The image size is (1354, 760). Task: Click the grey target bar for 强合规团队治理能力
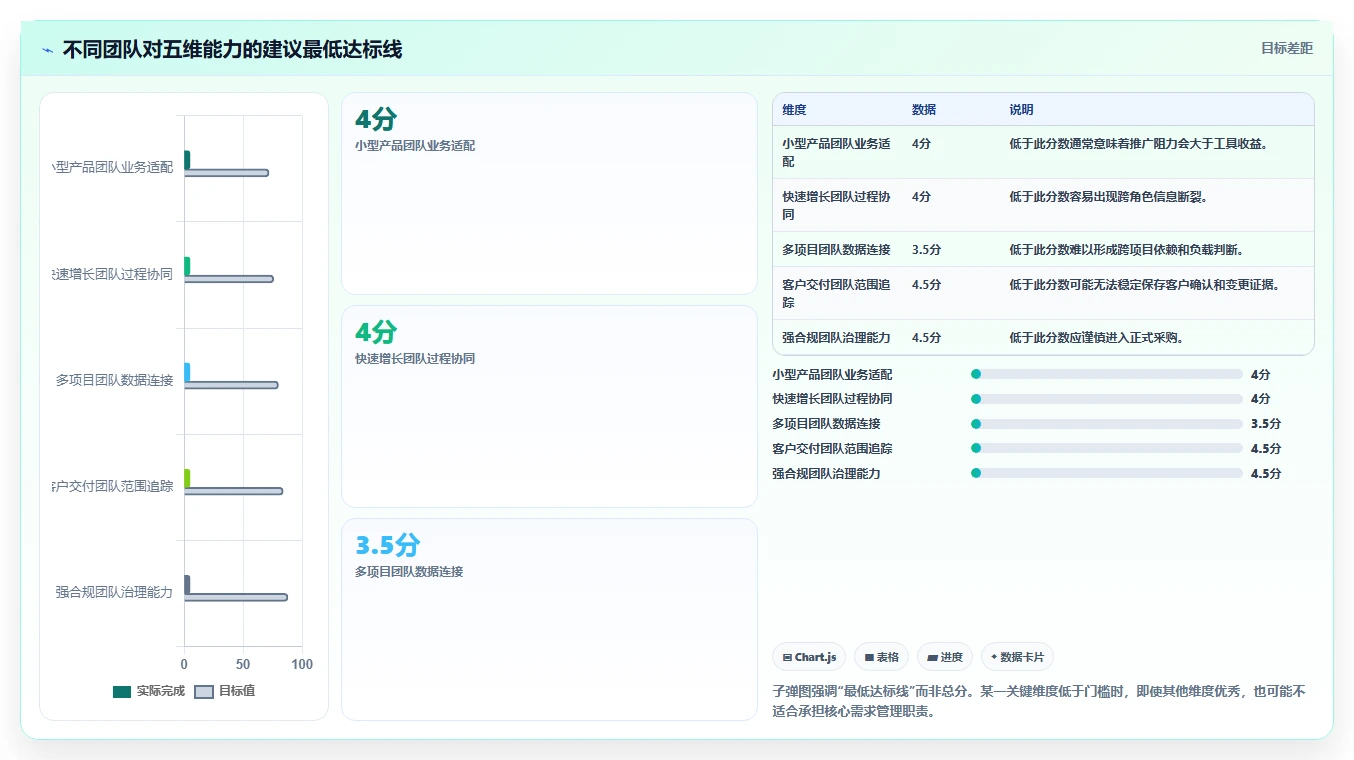(x=236, y=597)
